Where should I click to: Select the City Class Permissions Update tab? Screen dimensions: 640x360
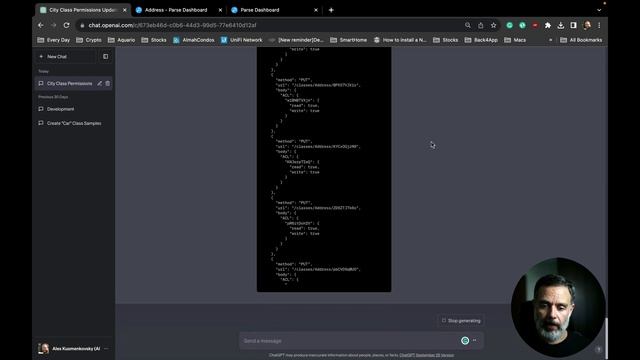point(82,10)
